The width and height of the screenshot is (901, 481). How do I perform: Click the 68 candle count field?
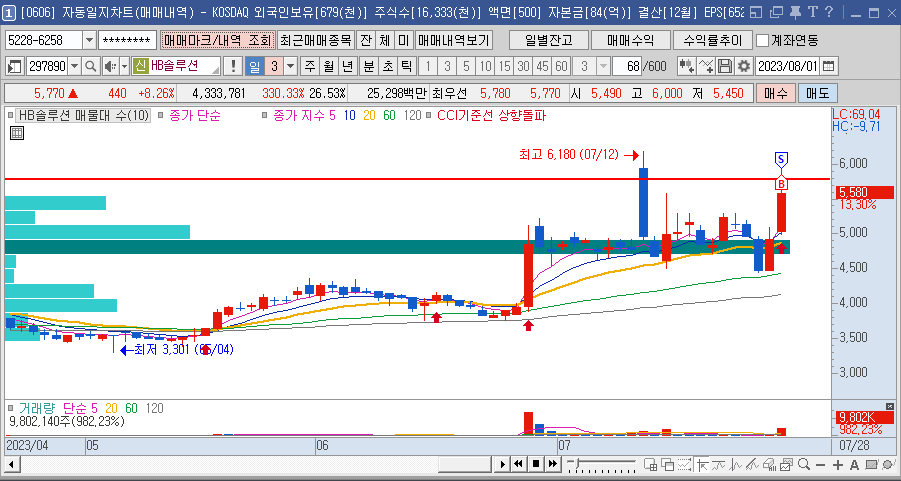pos(627,66)
